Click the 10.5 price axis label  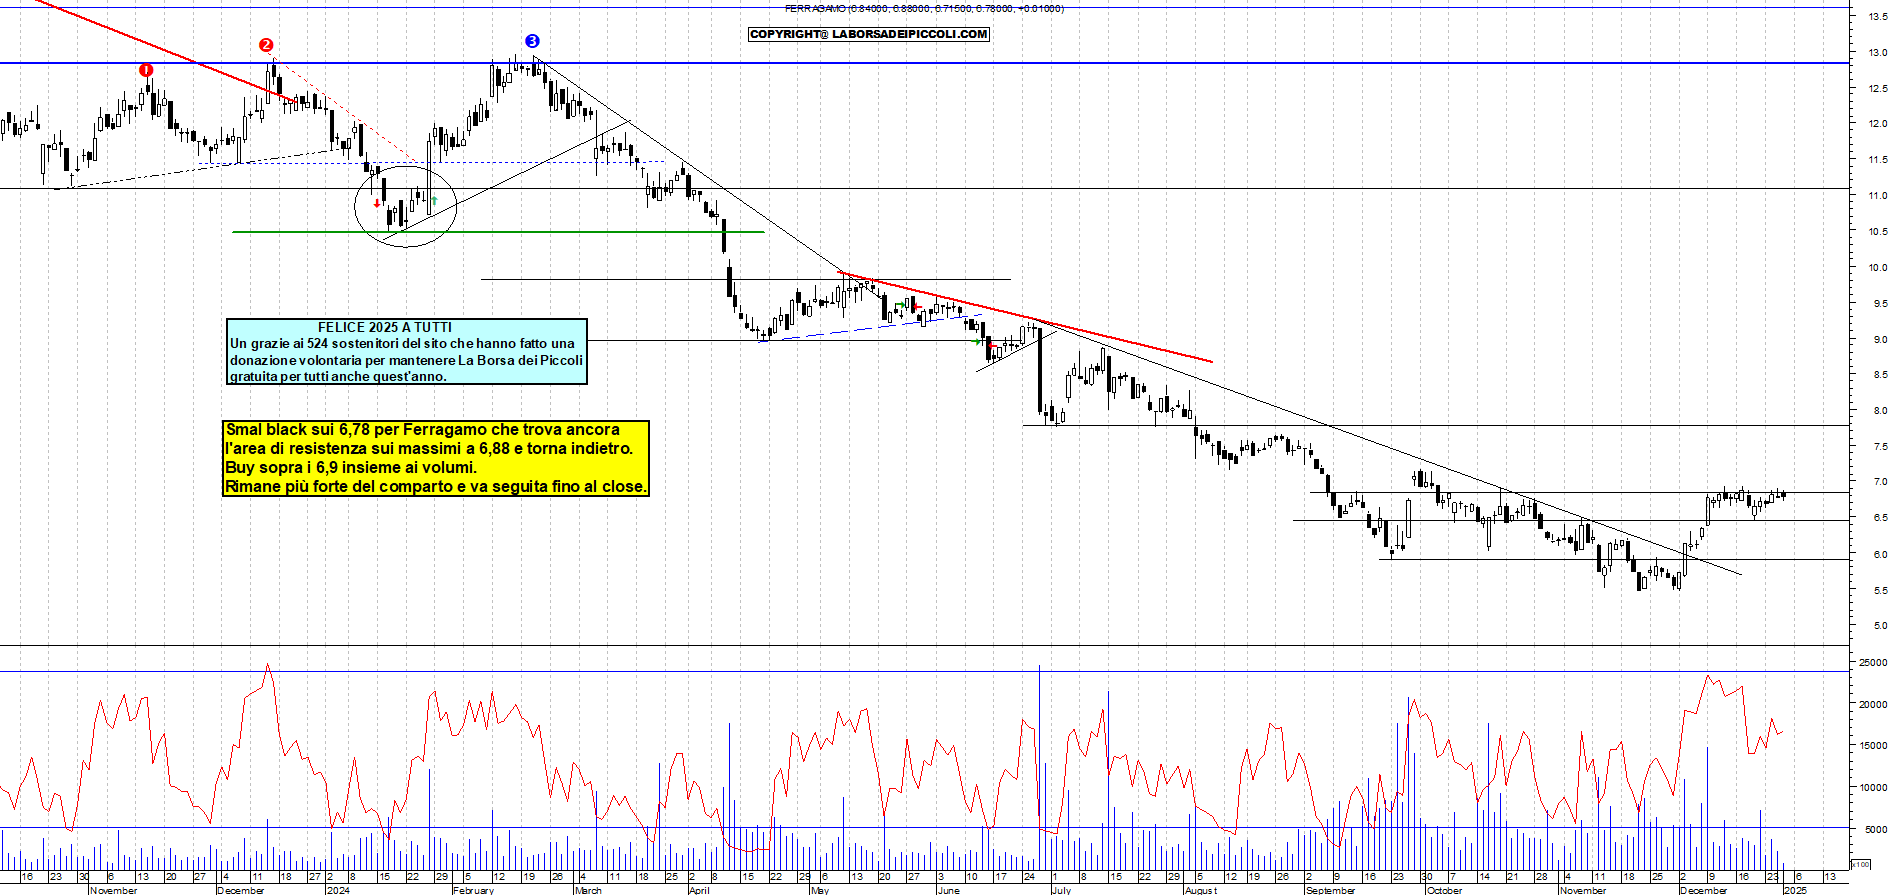pyautogui.click(x=1878, y=232)
